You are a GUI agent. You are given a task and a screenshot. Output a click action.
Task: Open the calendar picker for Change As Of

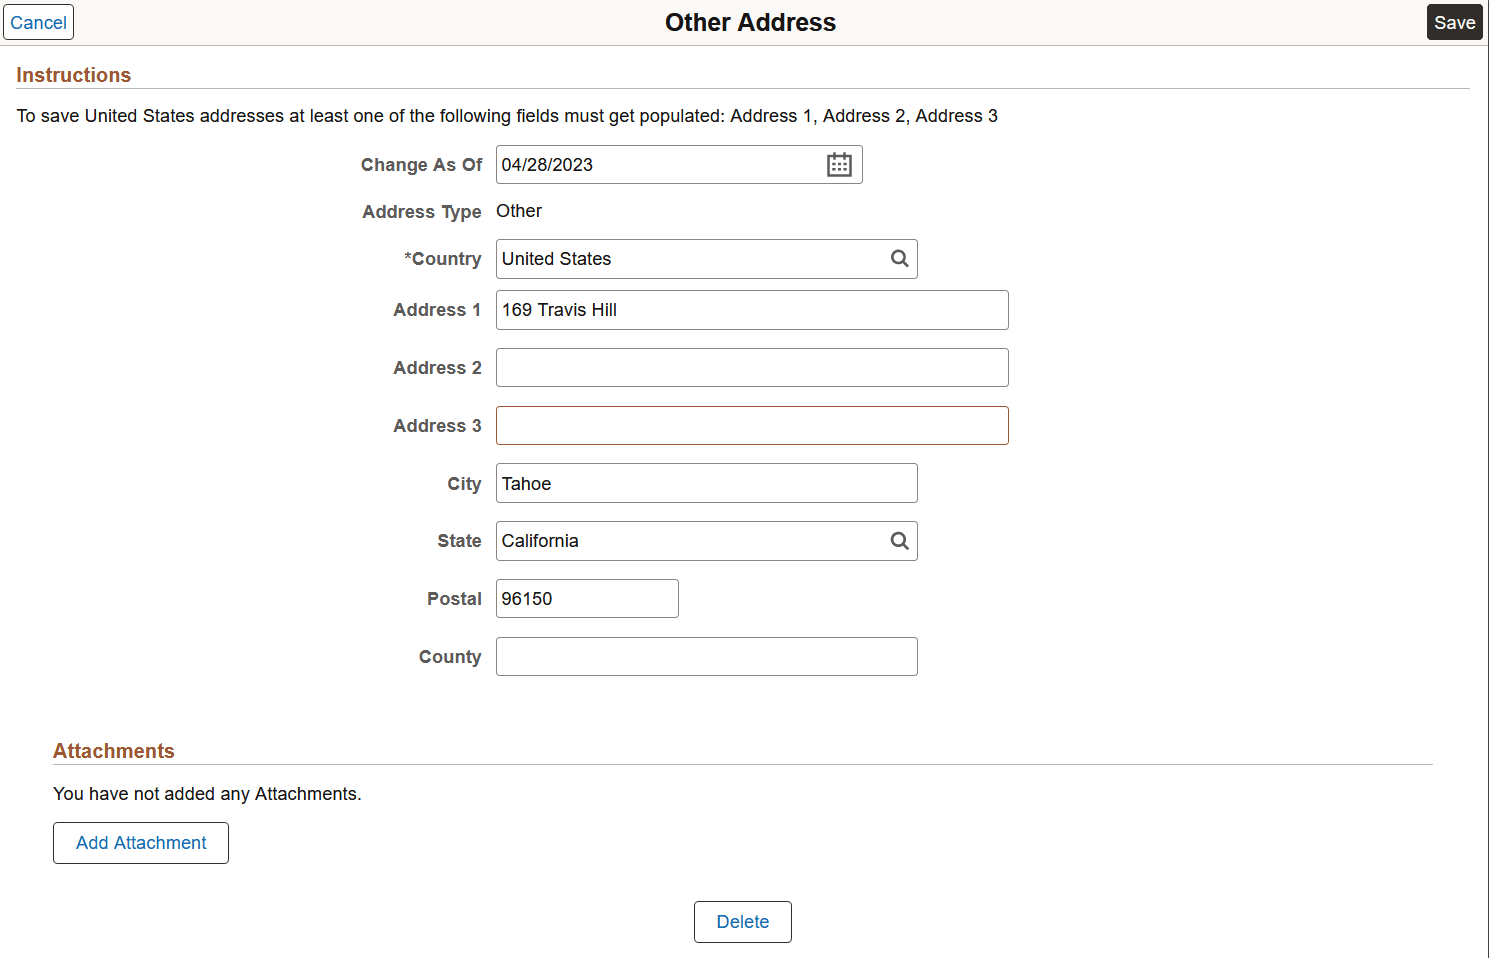click(x=839, y=164)
